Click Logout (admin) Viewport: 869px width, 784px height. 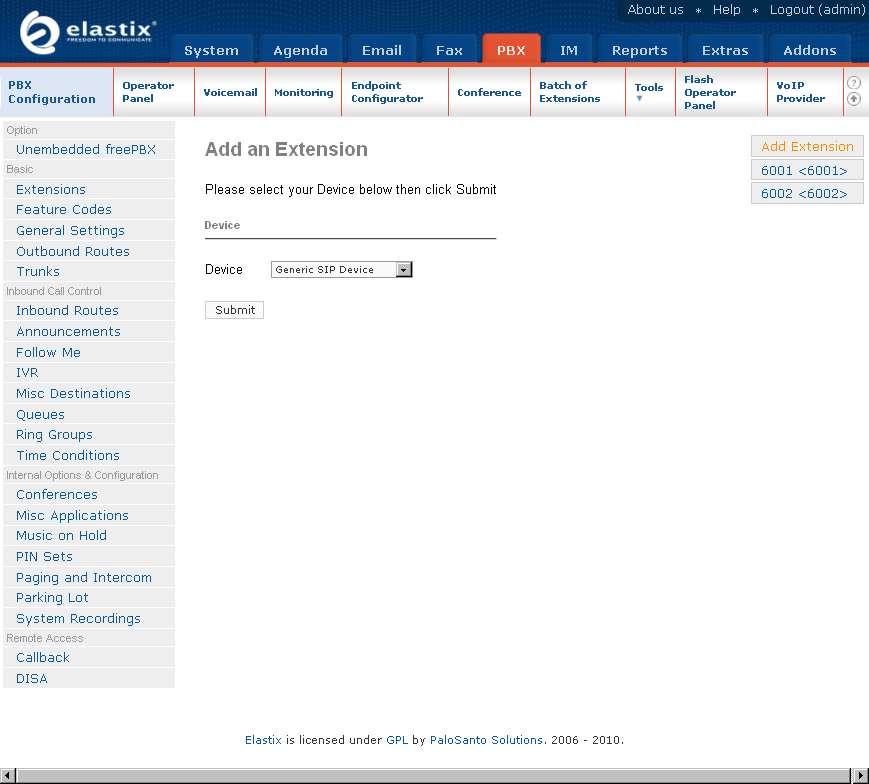(817, 9)
